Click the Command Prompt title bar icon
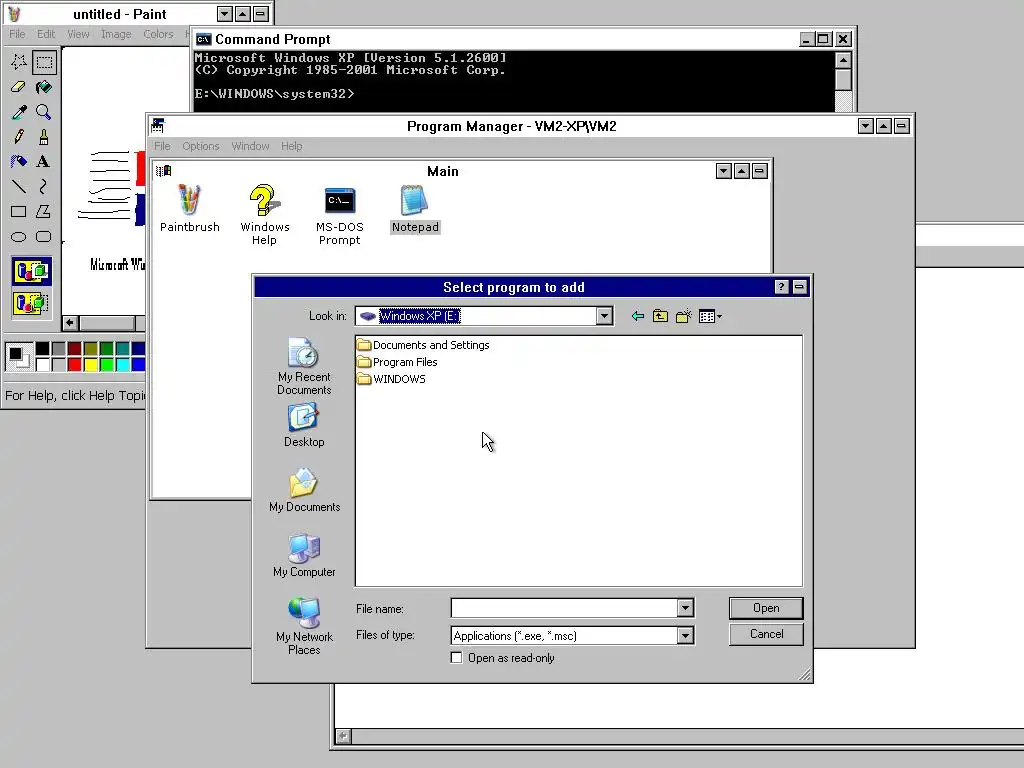 (x=203, y=39)
